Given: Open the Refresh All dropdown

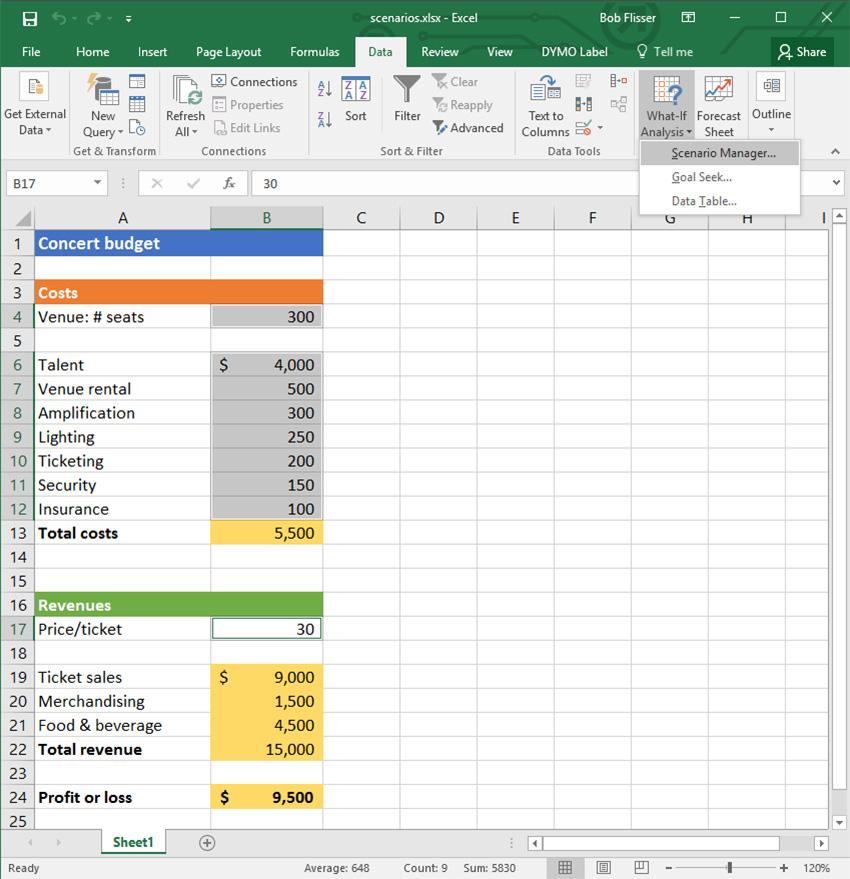Looking at the screenshot, I should click(186, 106).
